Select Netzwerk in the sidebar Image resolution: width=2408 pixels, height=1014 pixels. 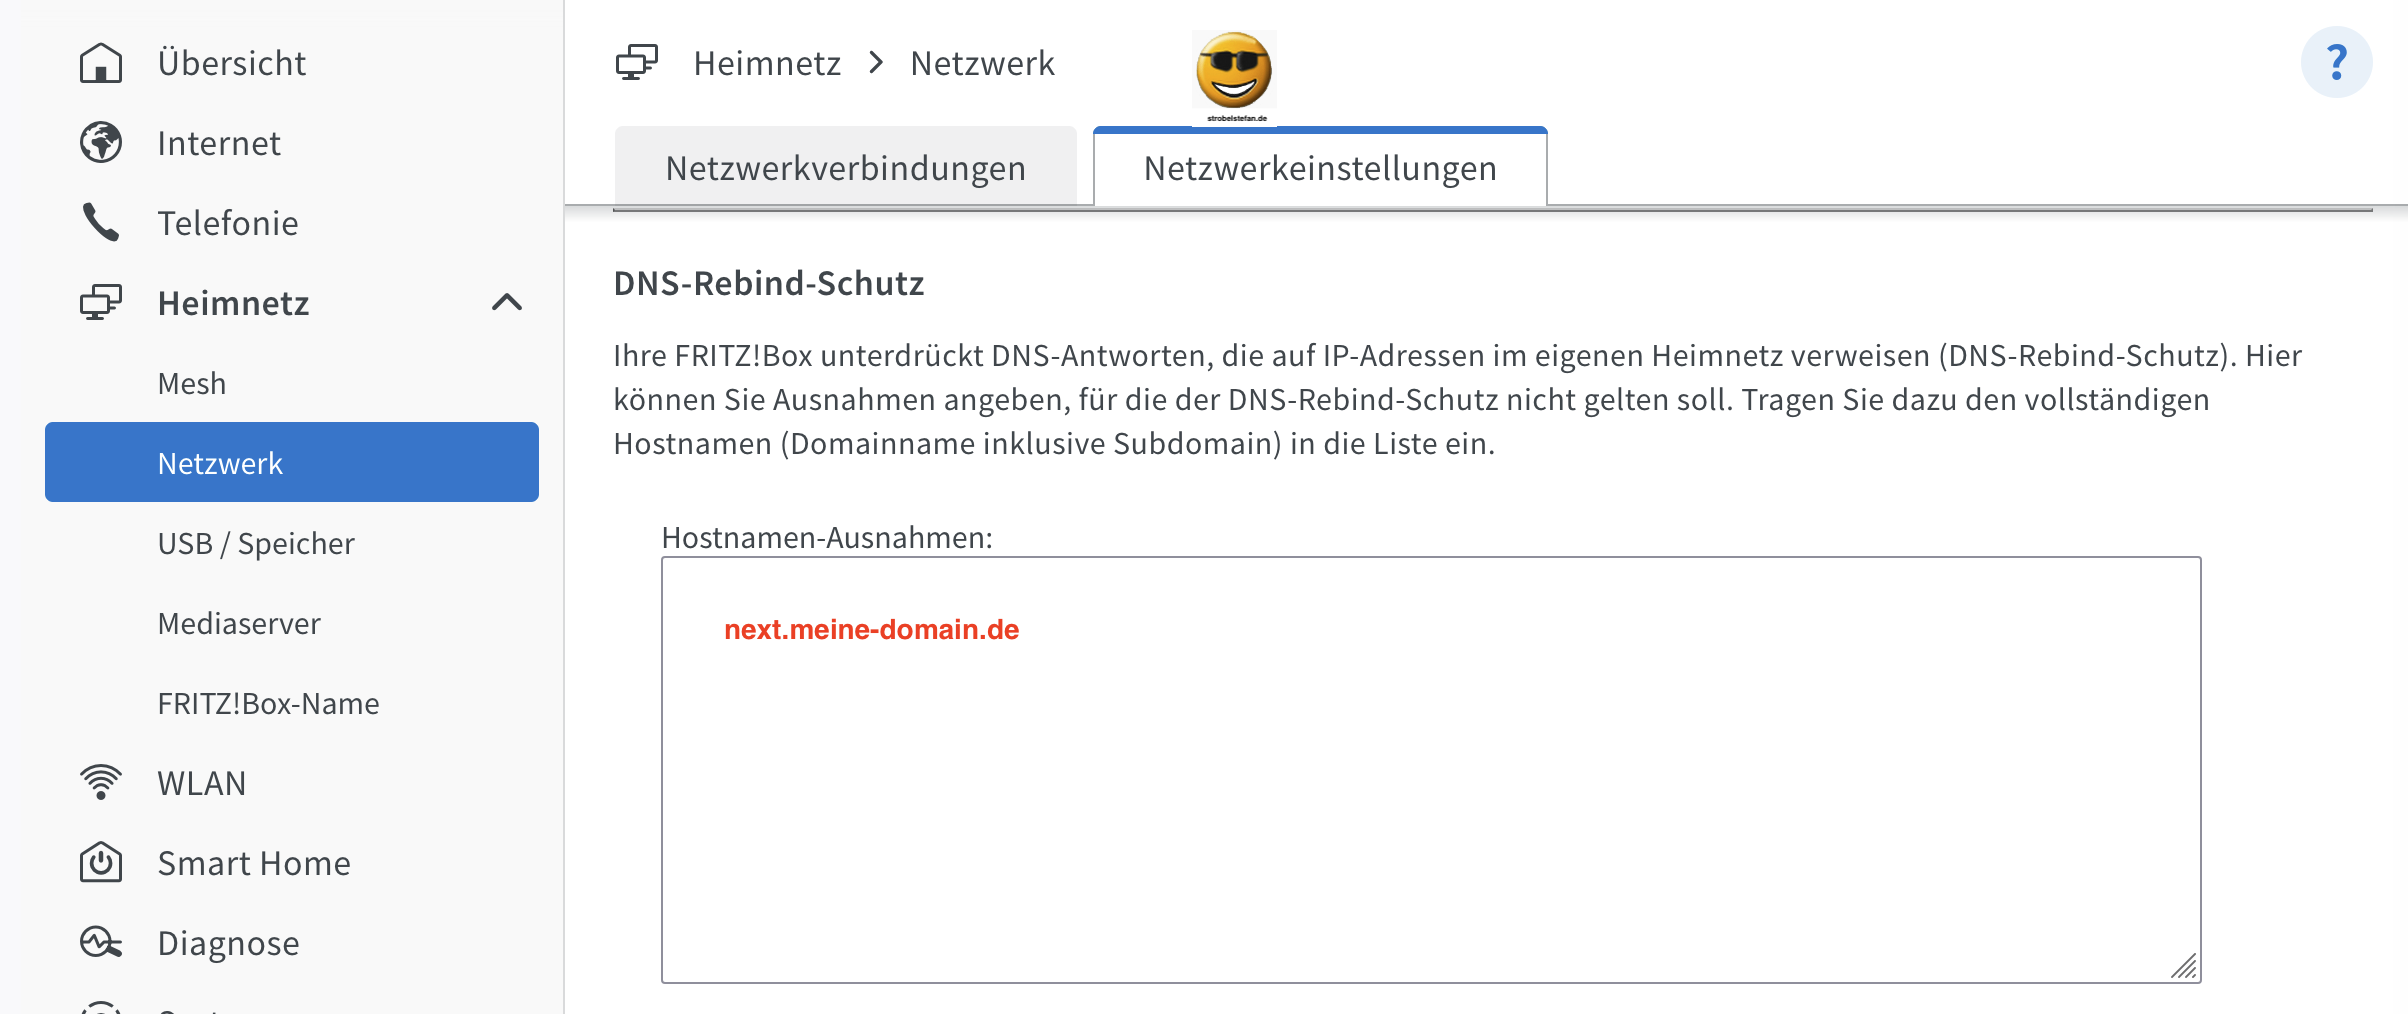tap(219, 462)
